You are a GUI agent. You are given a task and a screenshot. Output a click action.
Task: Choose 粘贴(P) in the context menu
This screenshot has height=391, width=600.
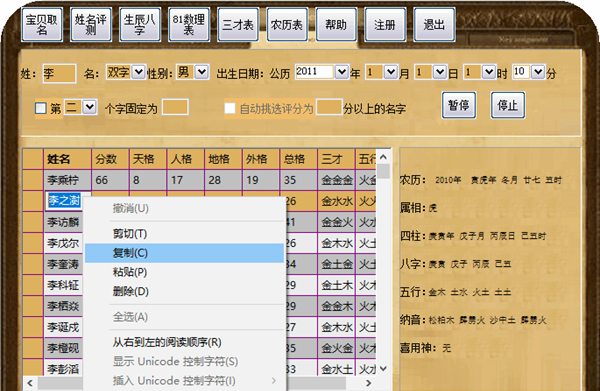pos(184,272)
